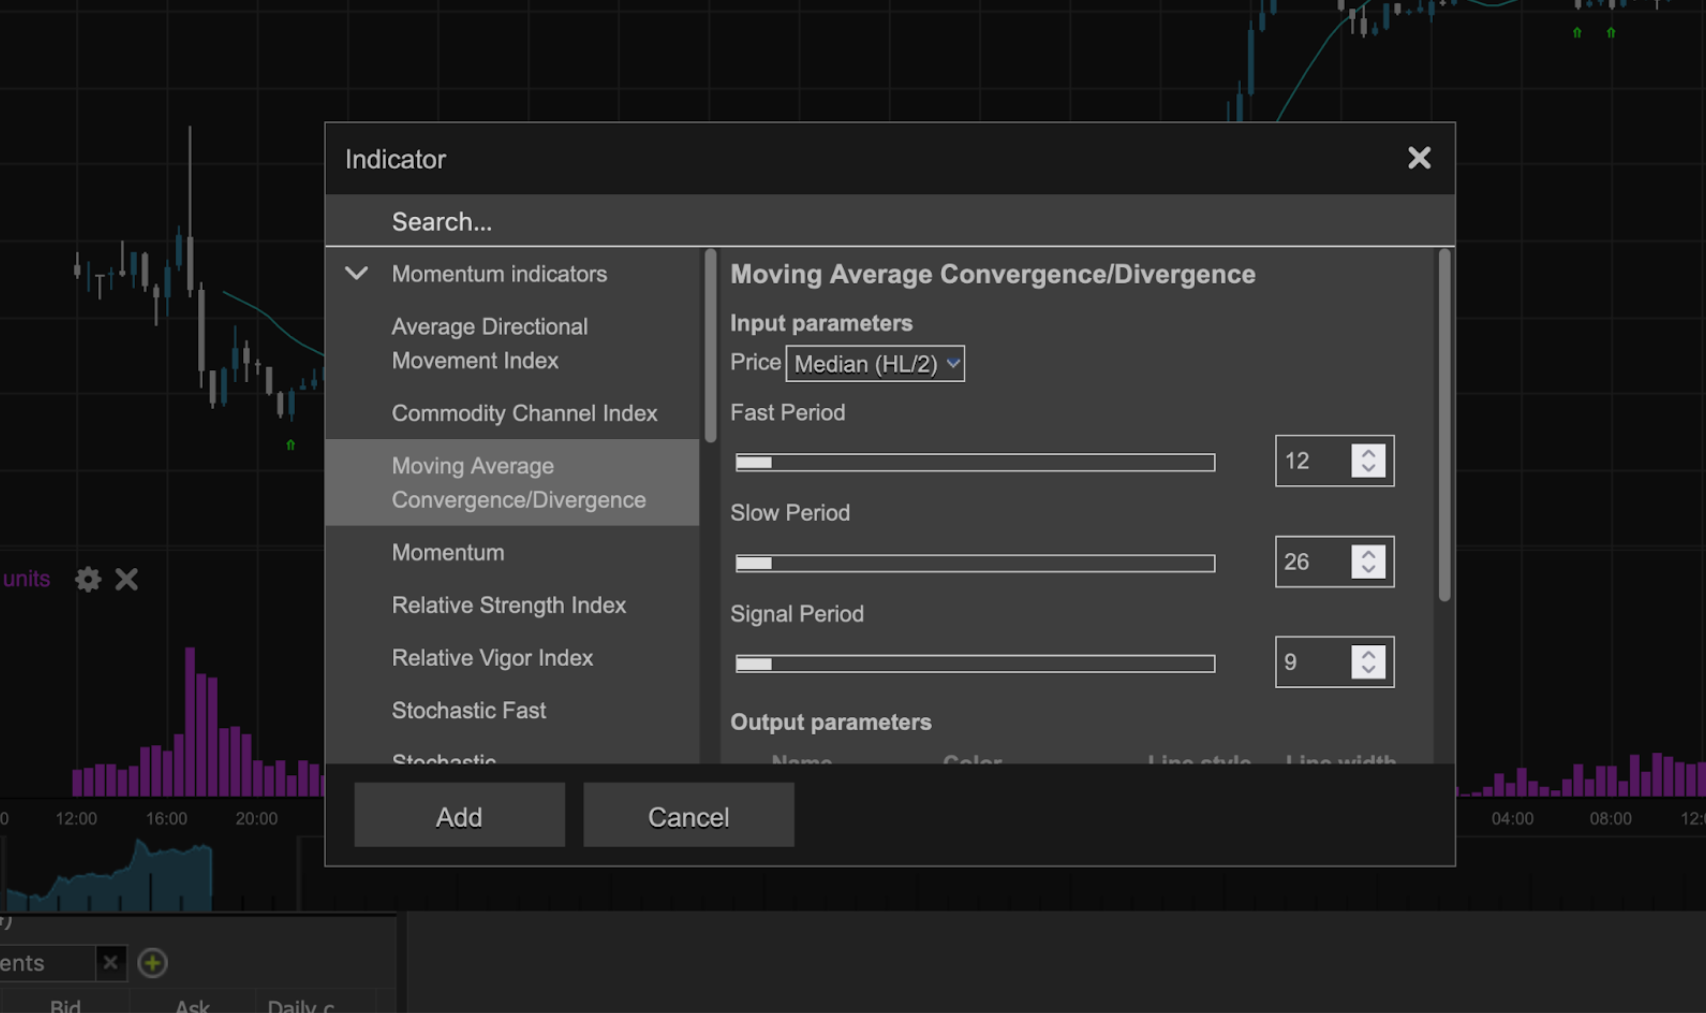
Task: Click the Slow Period value field
Action: tap(1311, 562)
